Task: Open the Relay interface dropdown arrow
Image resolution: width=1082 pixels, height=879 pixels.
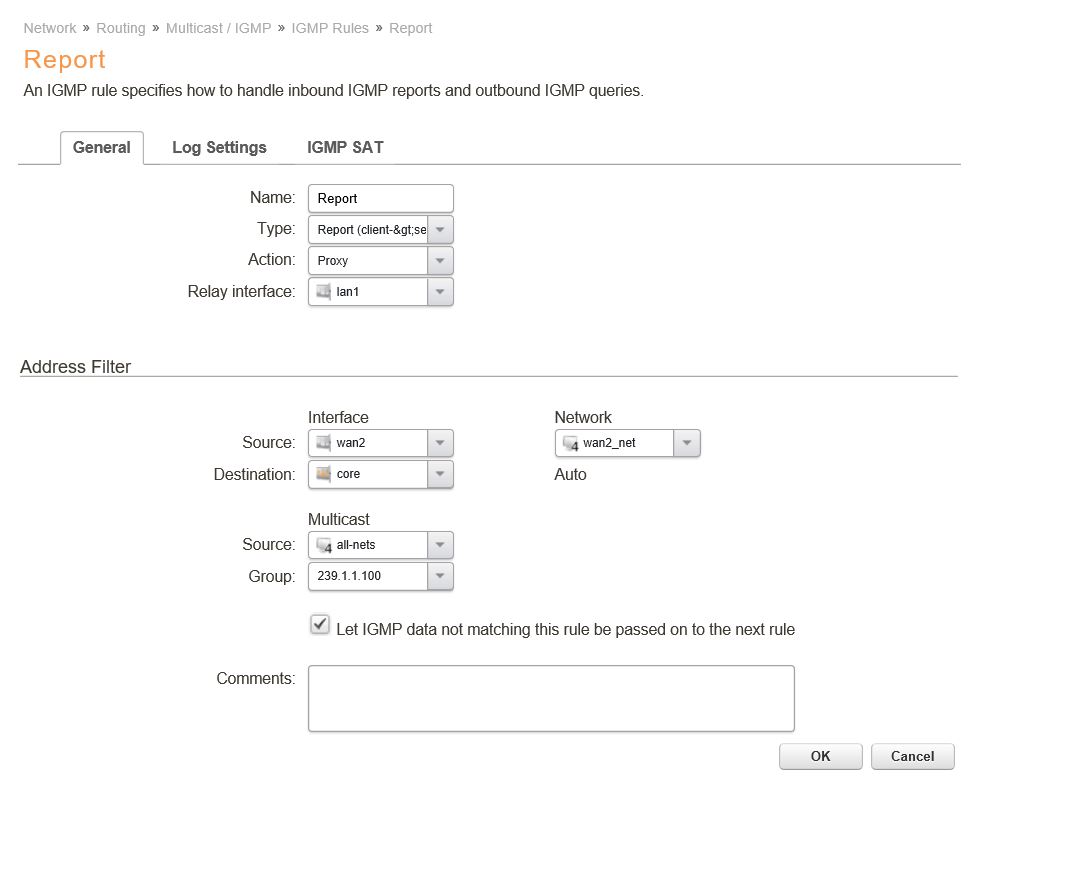Action: pyautogui.click(x=440, y=292)
